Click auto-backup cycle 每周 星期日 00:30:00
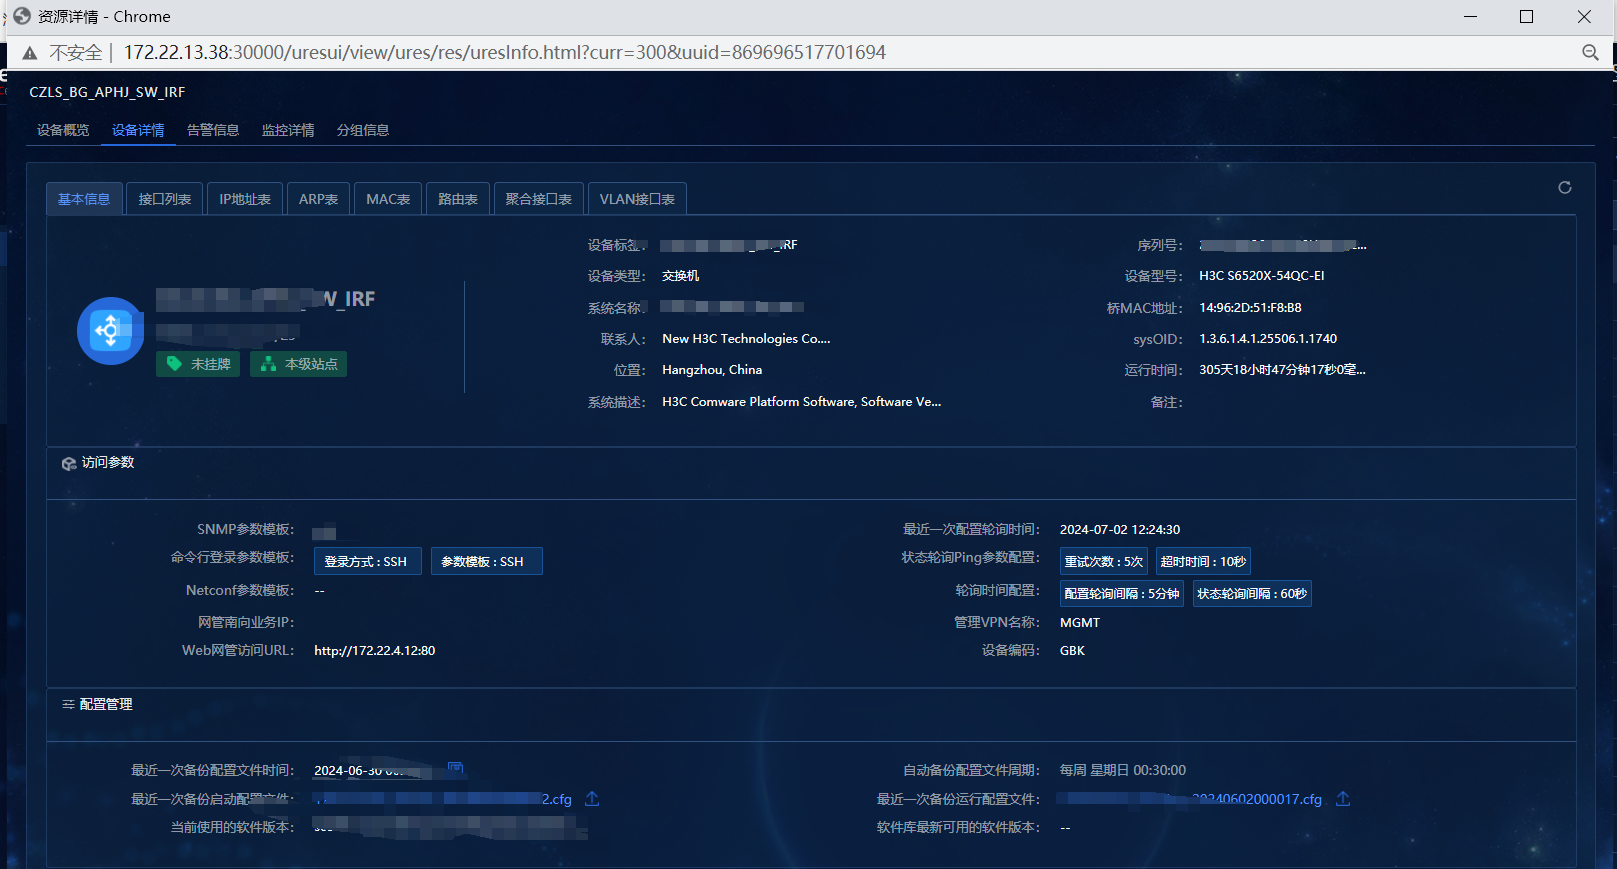Viewport: 1617px width, 869px height. click(1123, 770)
